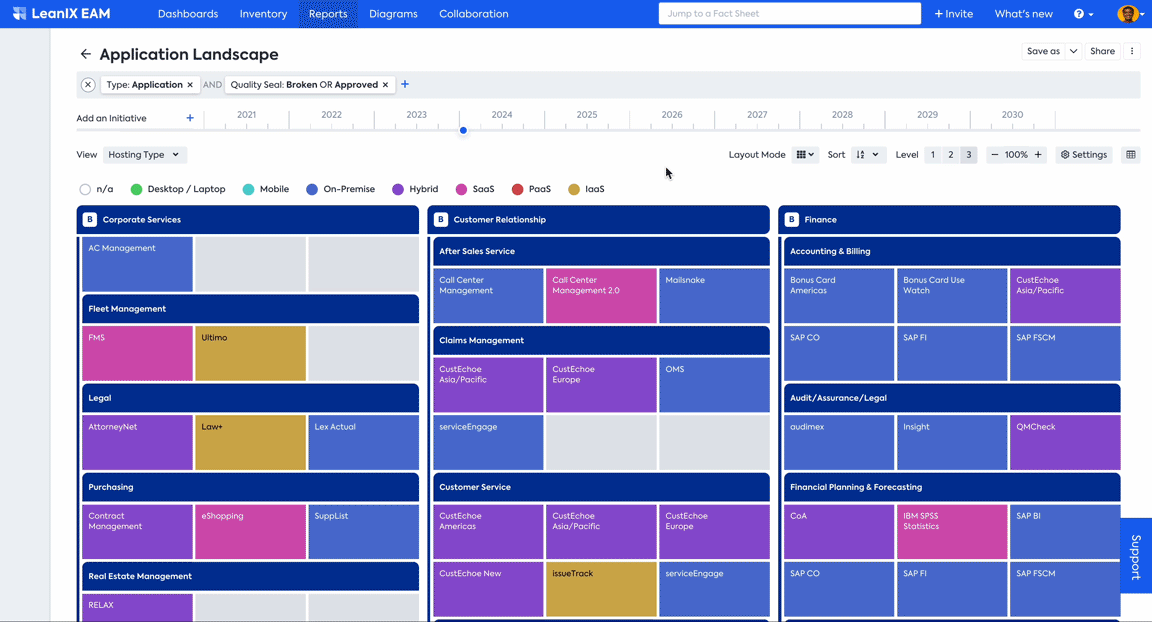The width and height of the screenshot is (1152, 622).
Task: Click the LeanIX EAM logo
Action: pos(62,13)
